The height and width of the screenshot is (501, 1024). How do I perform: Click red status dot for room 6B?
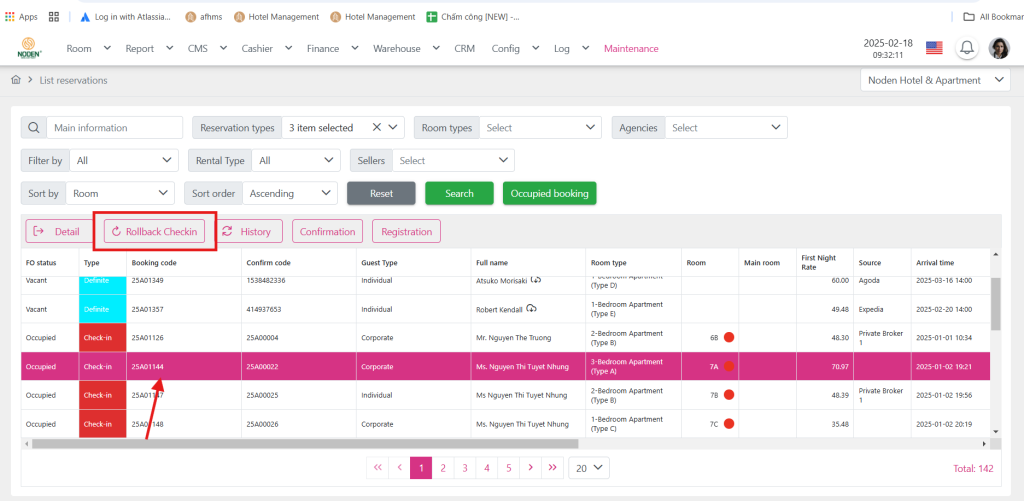pyautogui.click(x=730, y=338)
